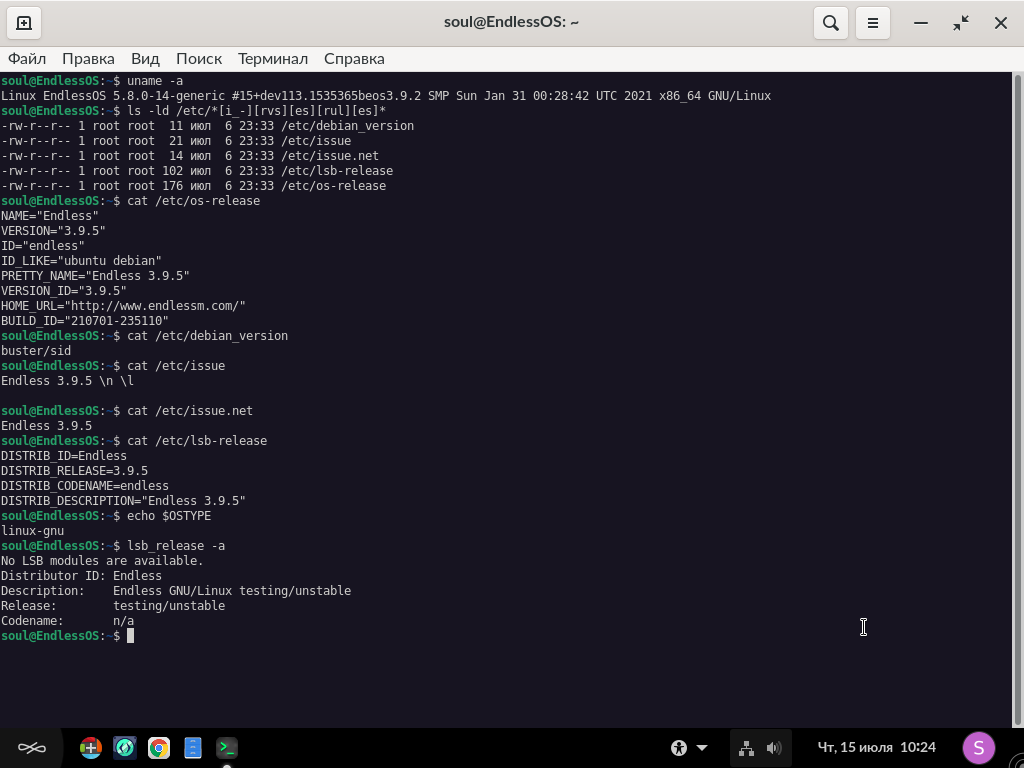Click the command 'cat /etc/os-release'
1024x768 pixels.
[193, 201]
